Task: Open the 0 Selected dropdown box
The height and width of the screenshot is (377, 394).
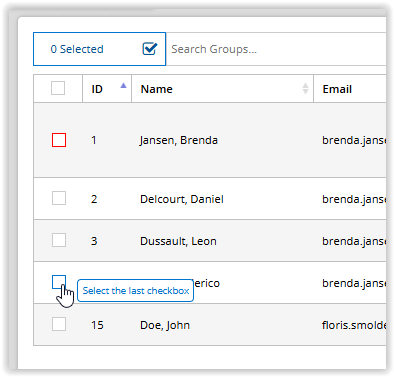Action: coord(99,49)
